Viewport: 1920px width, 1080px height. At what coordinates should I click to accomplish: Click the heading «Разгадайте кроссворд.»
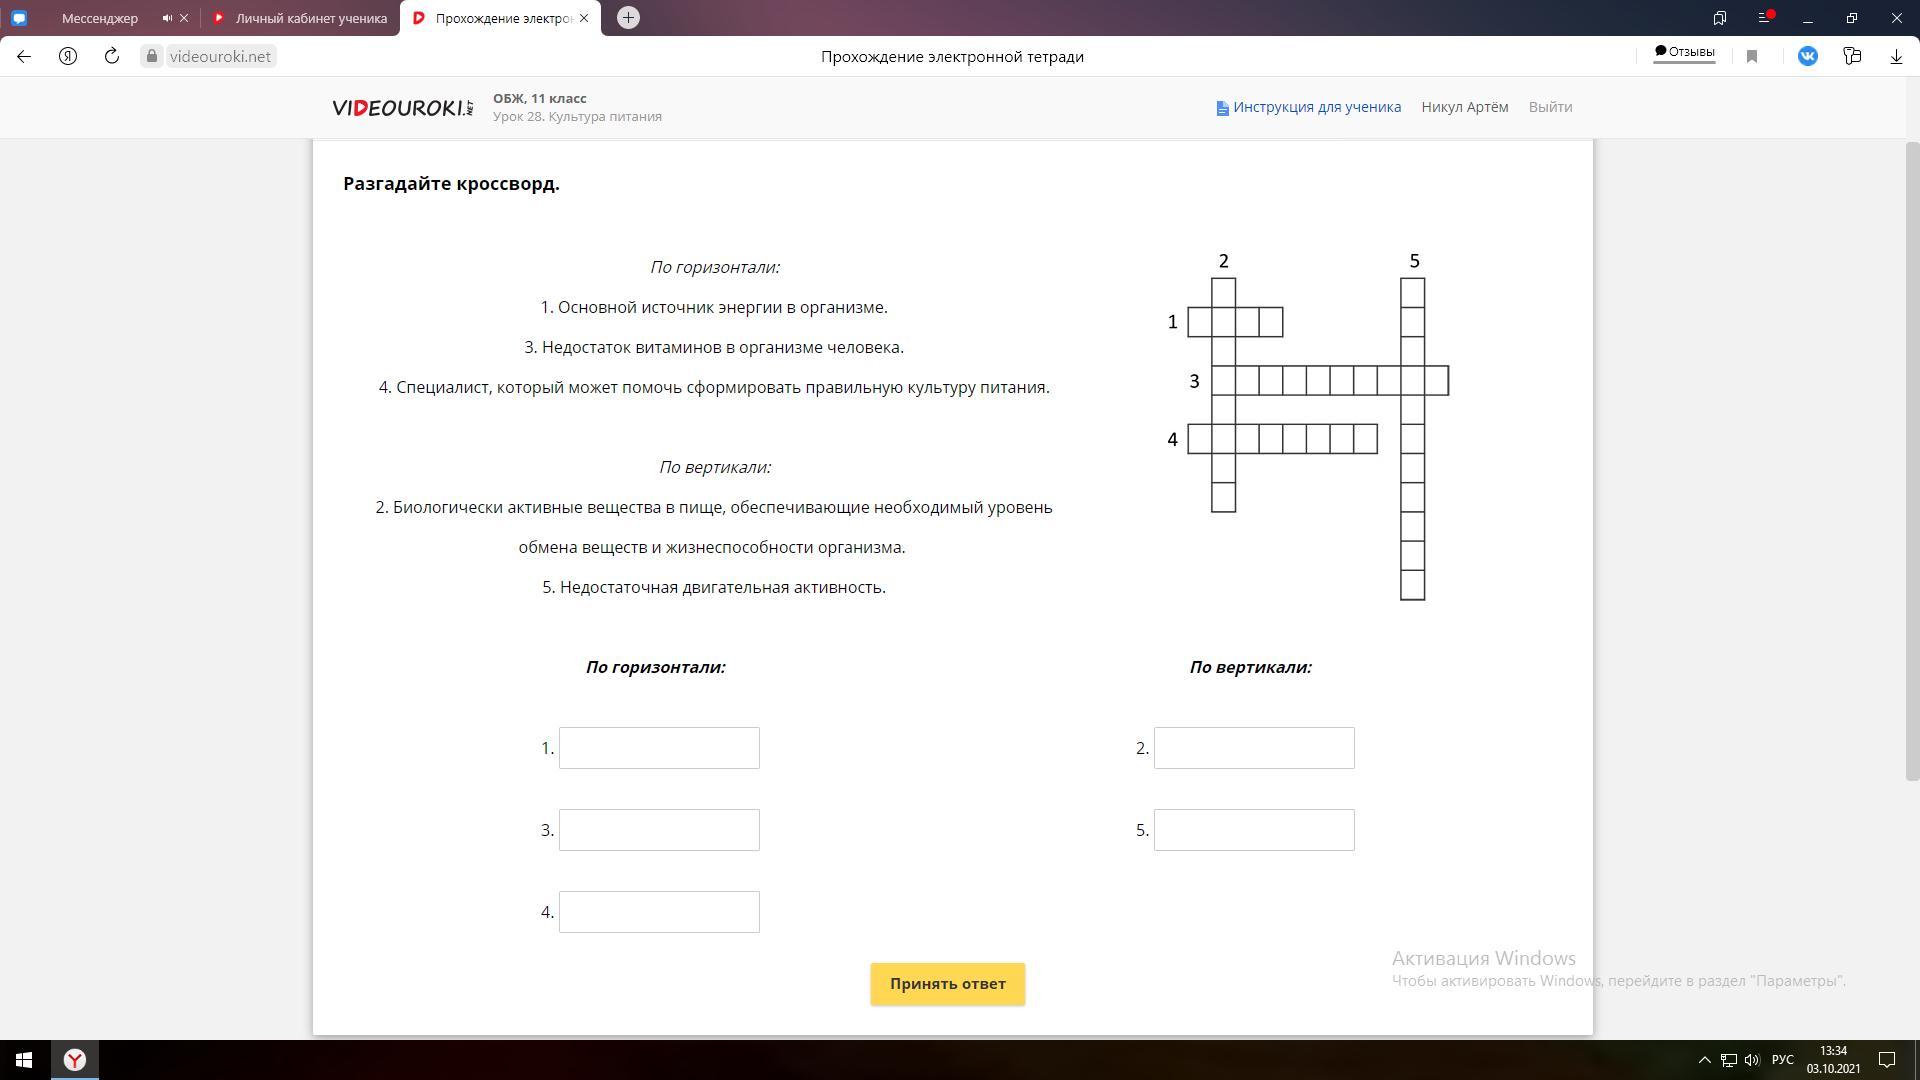click(x=451, y=184)
